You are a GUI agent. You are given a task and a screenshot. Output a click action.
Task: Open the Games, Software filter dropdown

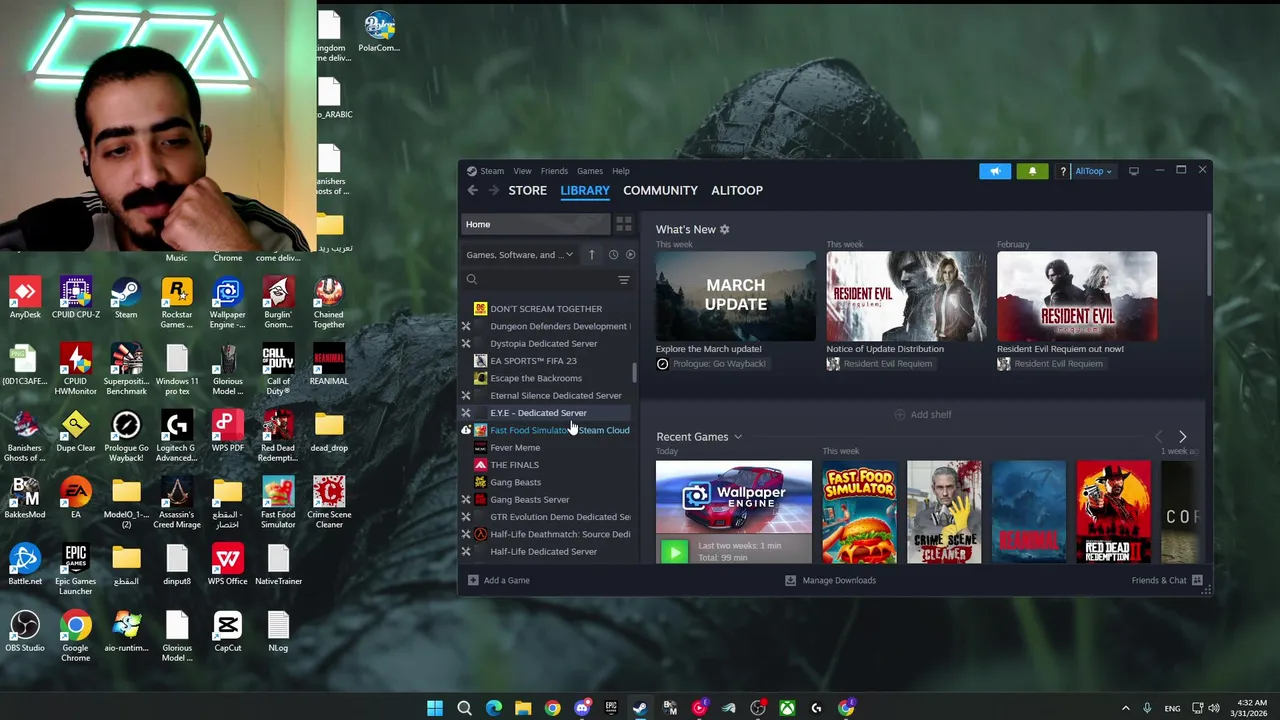tap(520, 255)
